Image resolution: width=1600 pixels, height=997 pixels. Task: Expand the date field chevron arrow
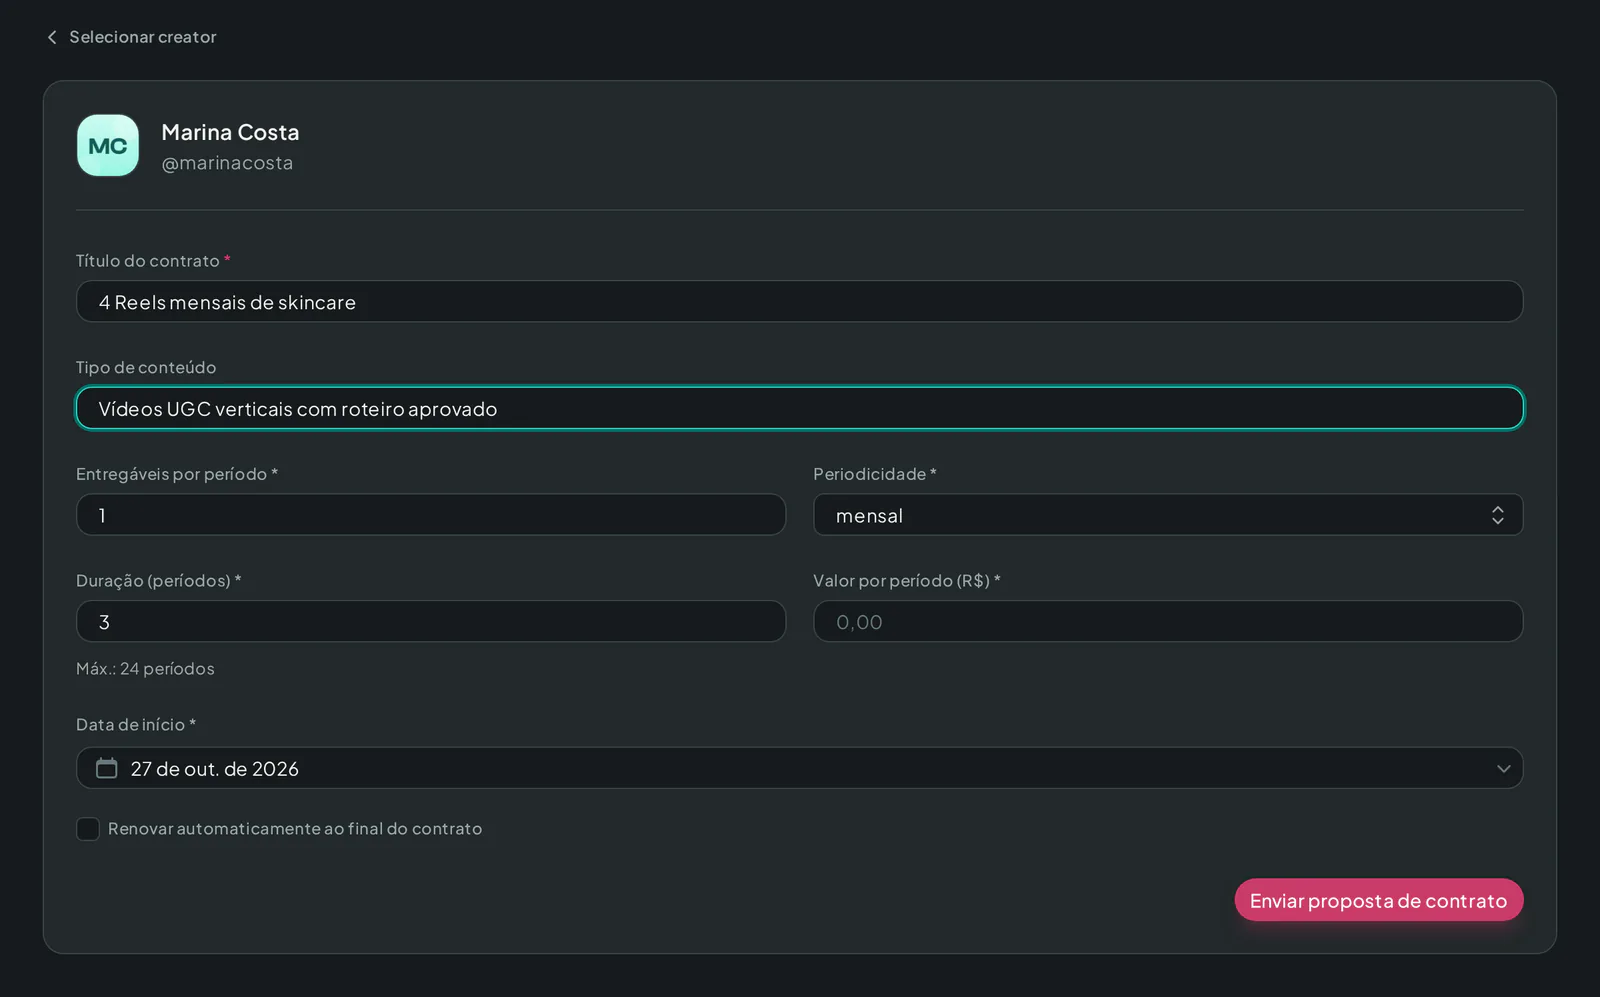[1503, 769]
